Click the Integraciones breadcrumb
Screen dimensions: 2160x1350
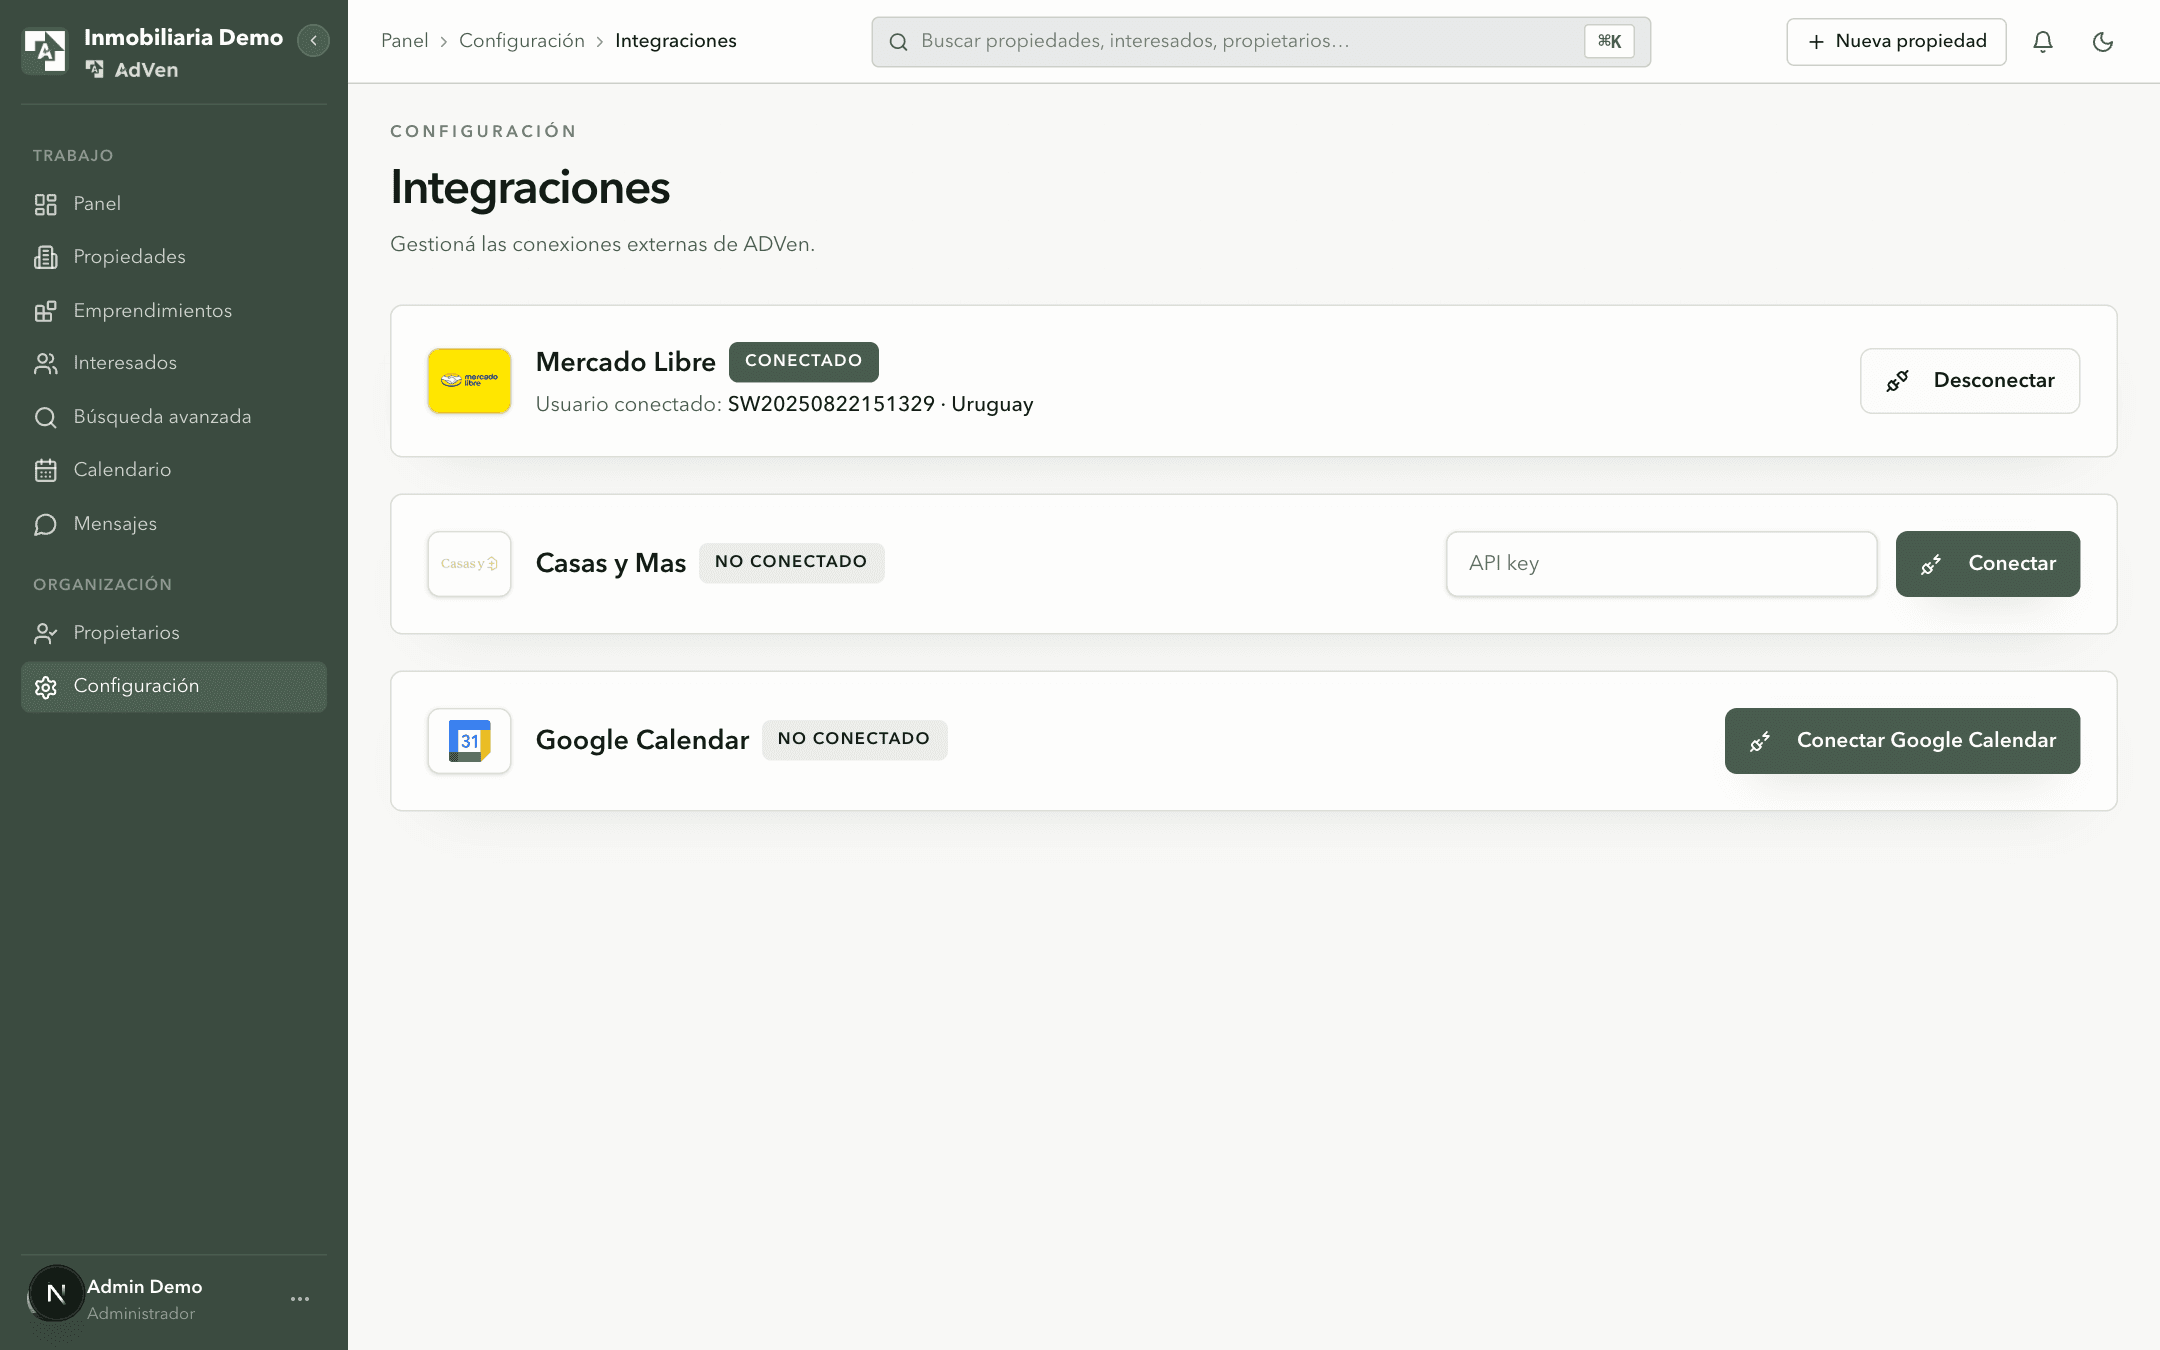676,41
